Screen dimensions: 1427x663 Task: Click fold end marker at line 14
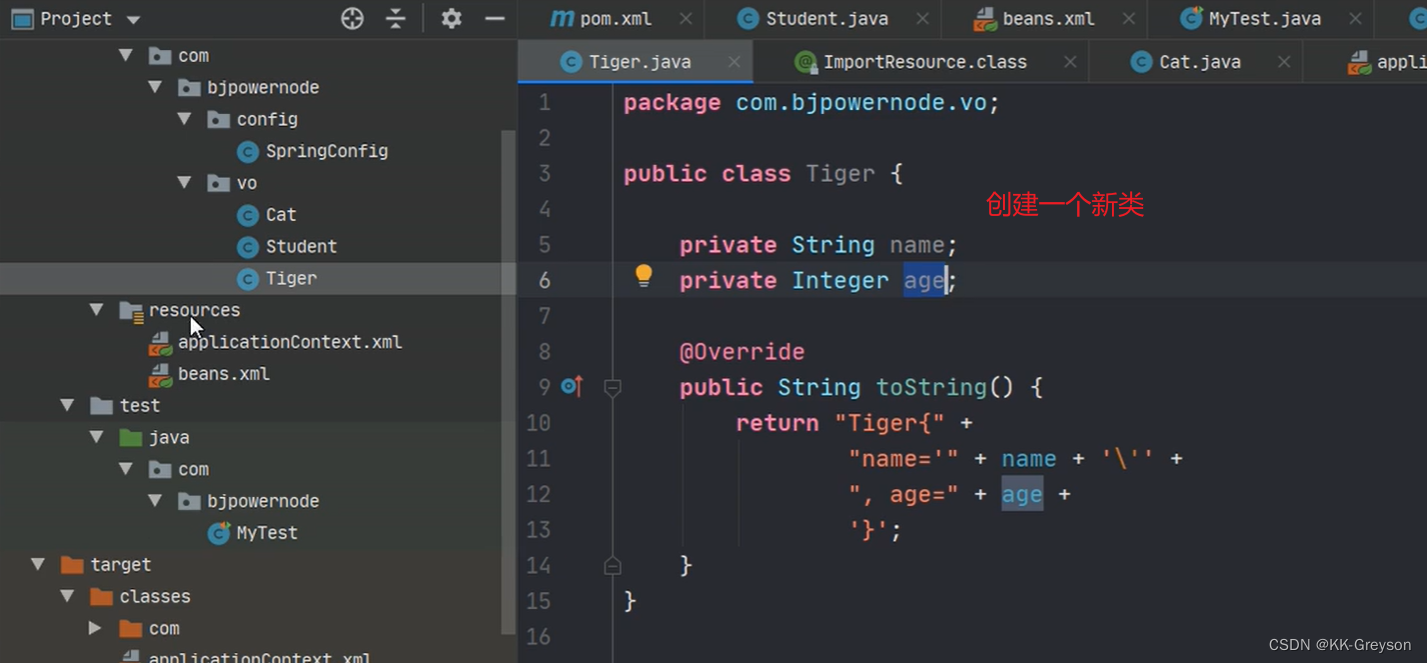(613, 566)
